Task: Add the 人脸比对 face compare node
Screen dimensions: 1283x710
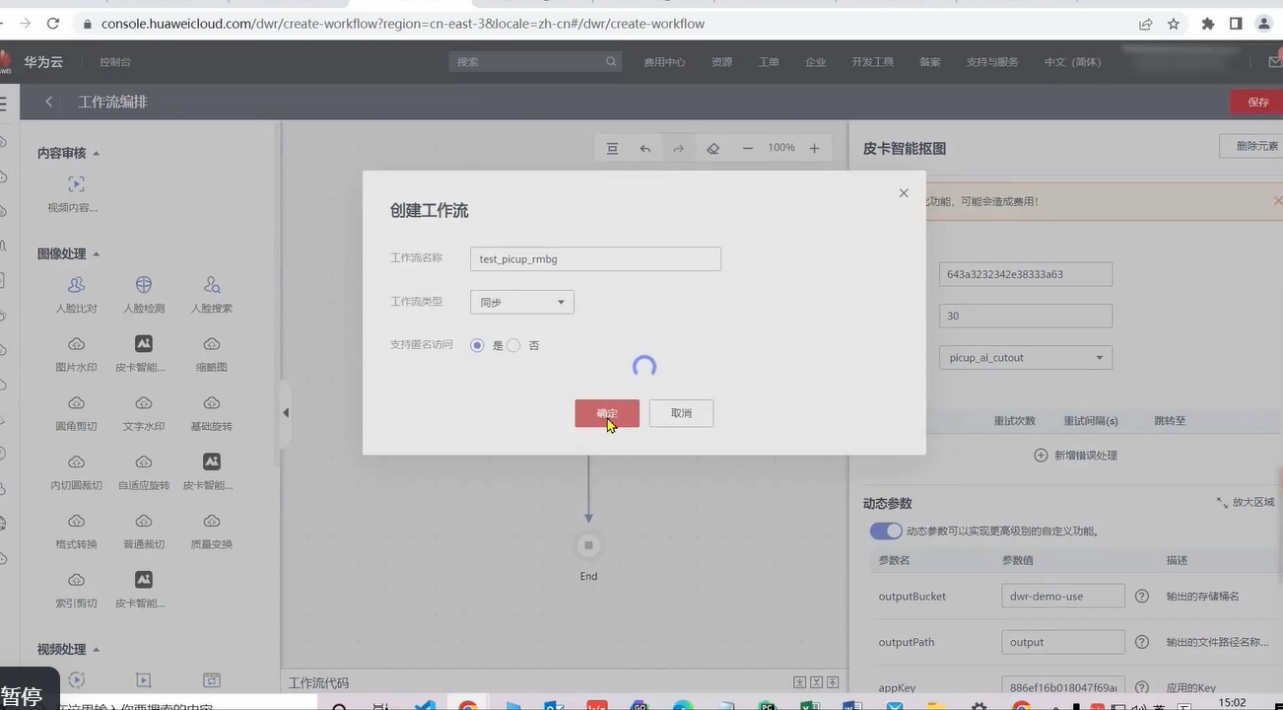Action: coord(76,295)
